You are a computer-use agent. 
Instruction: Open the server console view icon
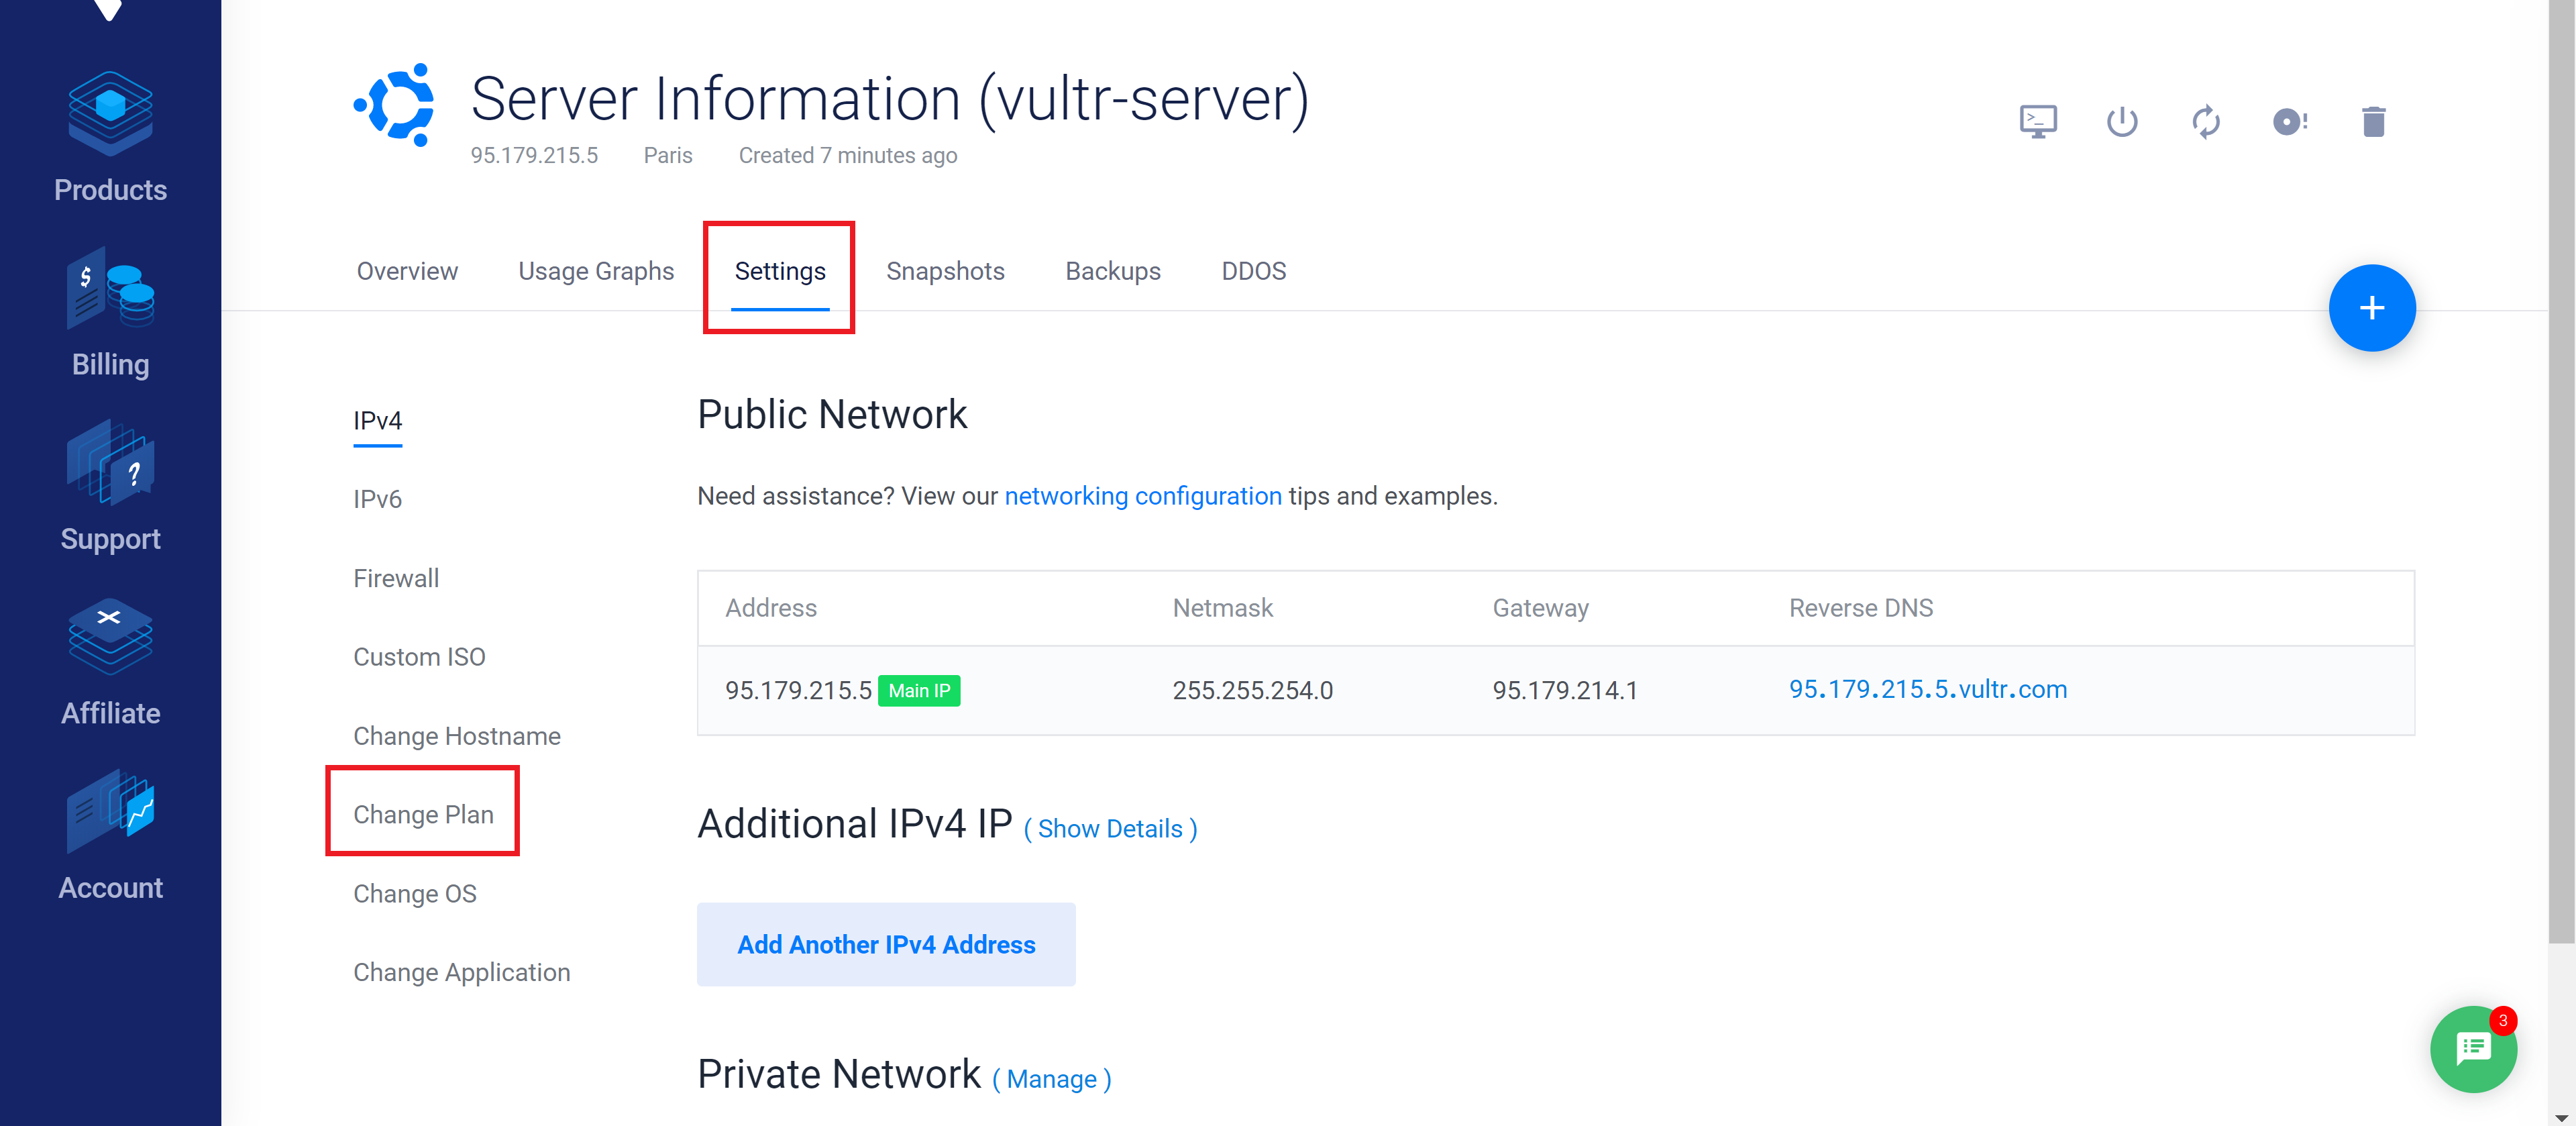click(x=2038, y=122)
